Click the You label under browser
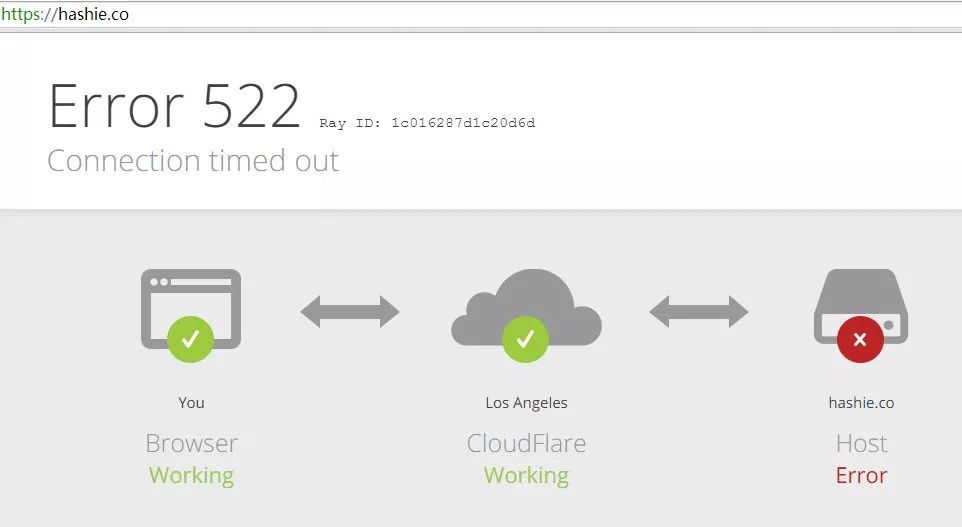The width and height of the screenshot is (962, 527). pos(191,402)
